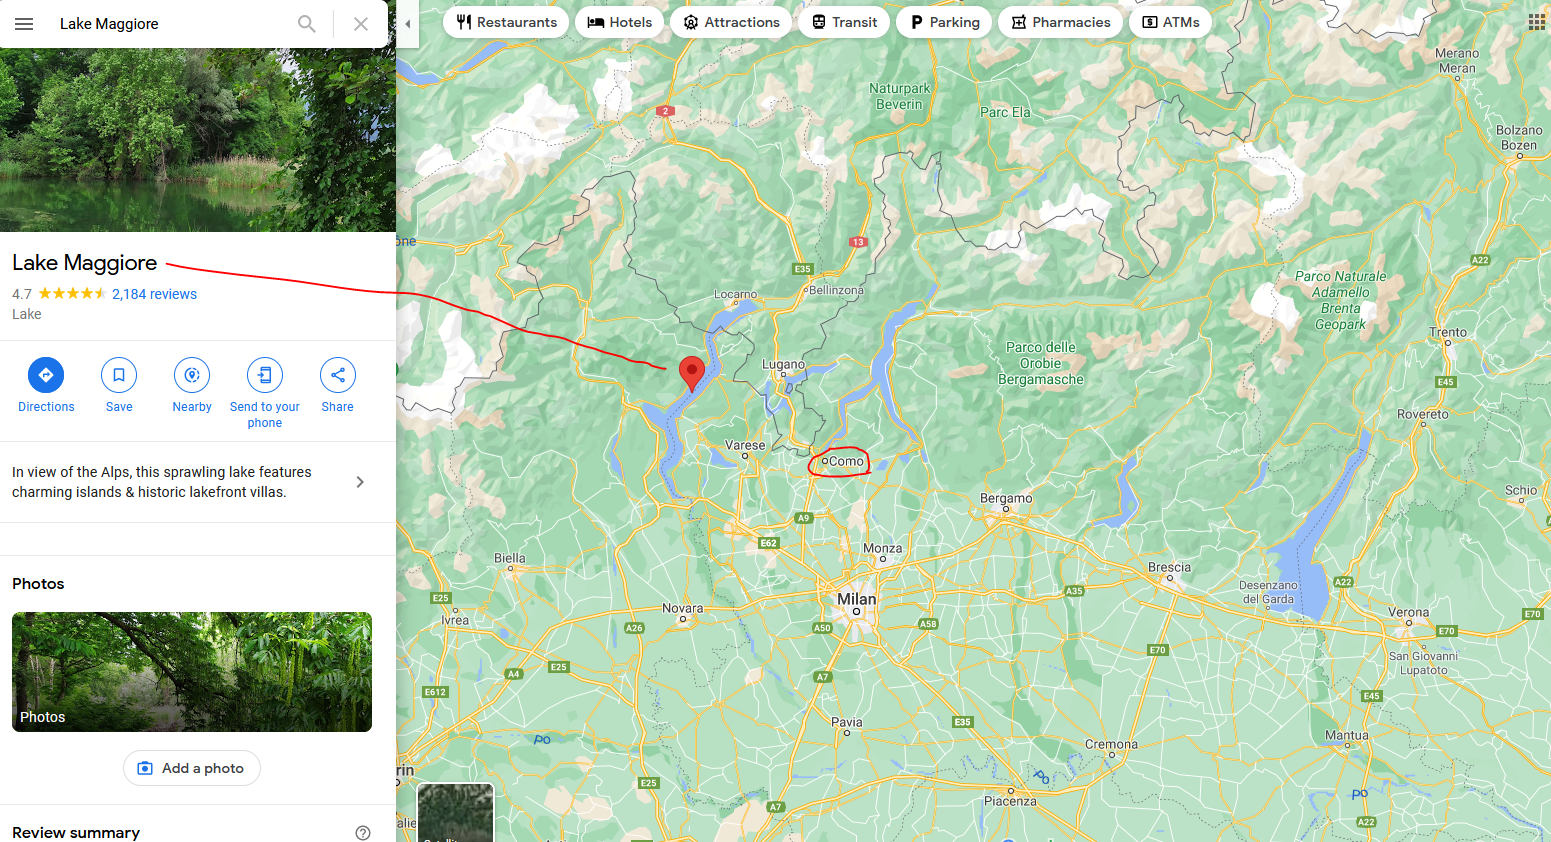Click the Locarno label on map

click(735, 294)
